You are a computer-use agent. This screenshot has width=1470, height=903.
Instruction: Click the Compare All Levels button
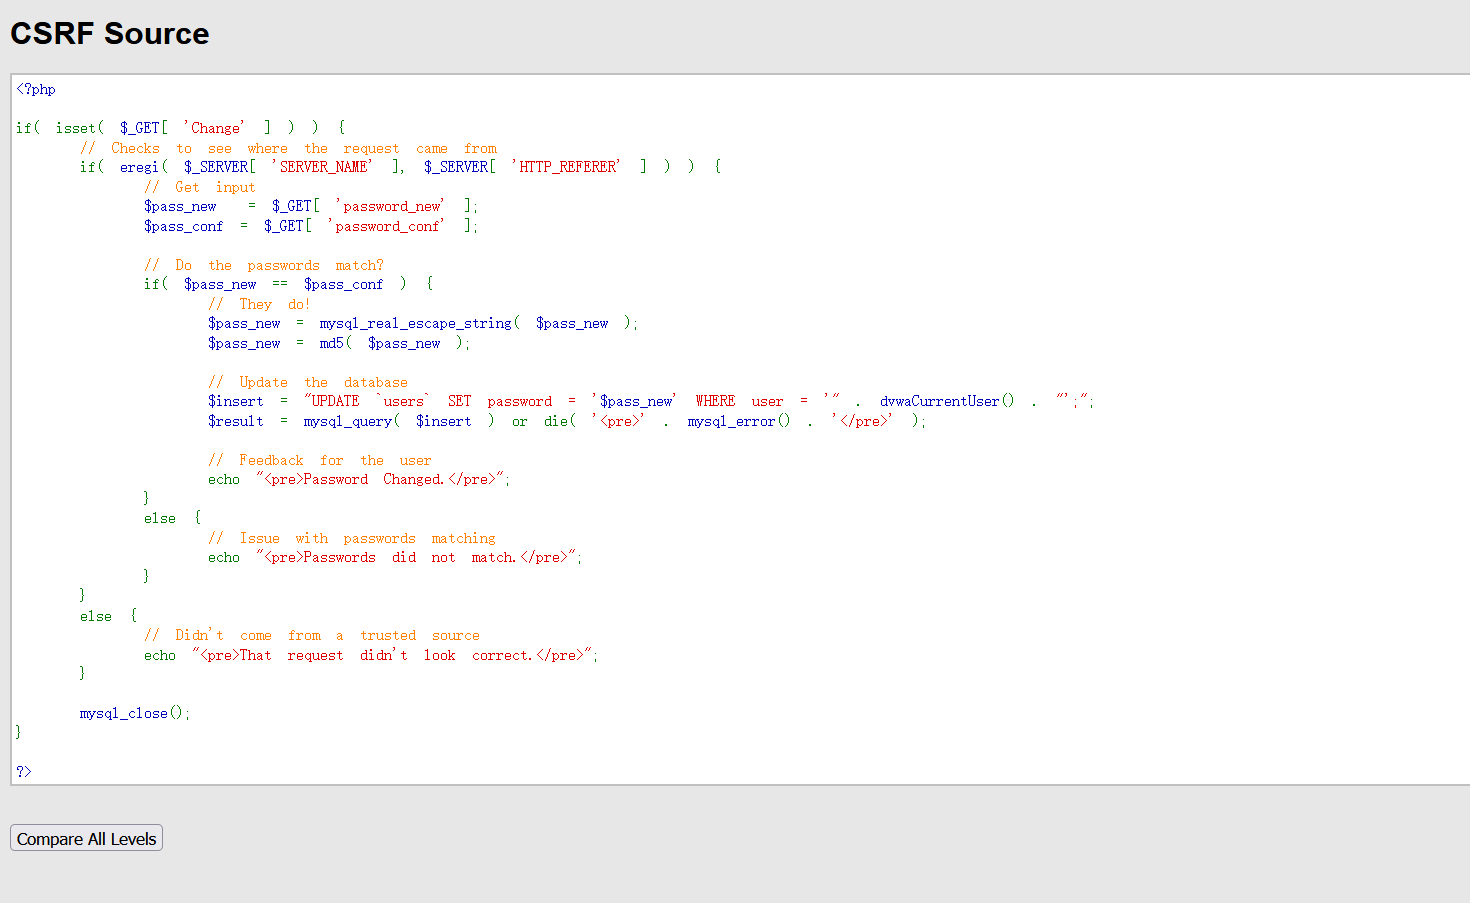pyautogui.click(x=86, y=838)
